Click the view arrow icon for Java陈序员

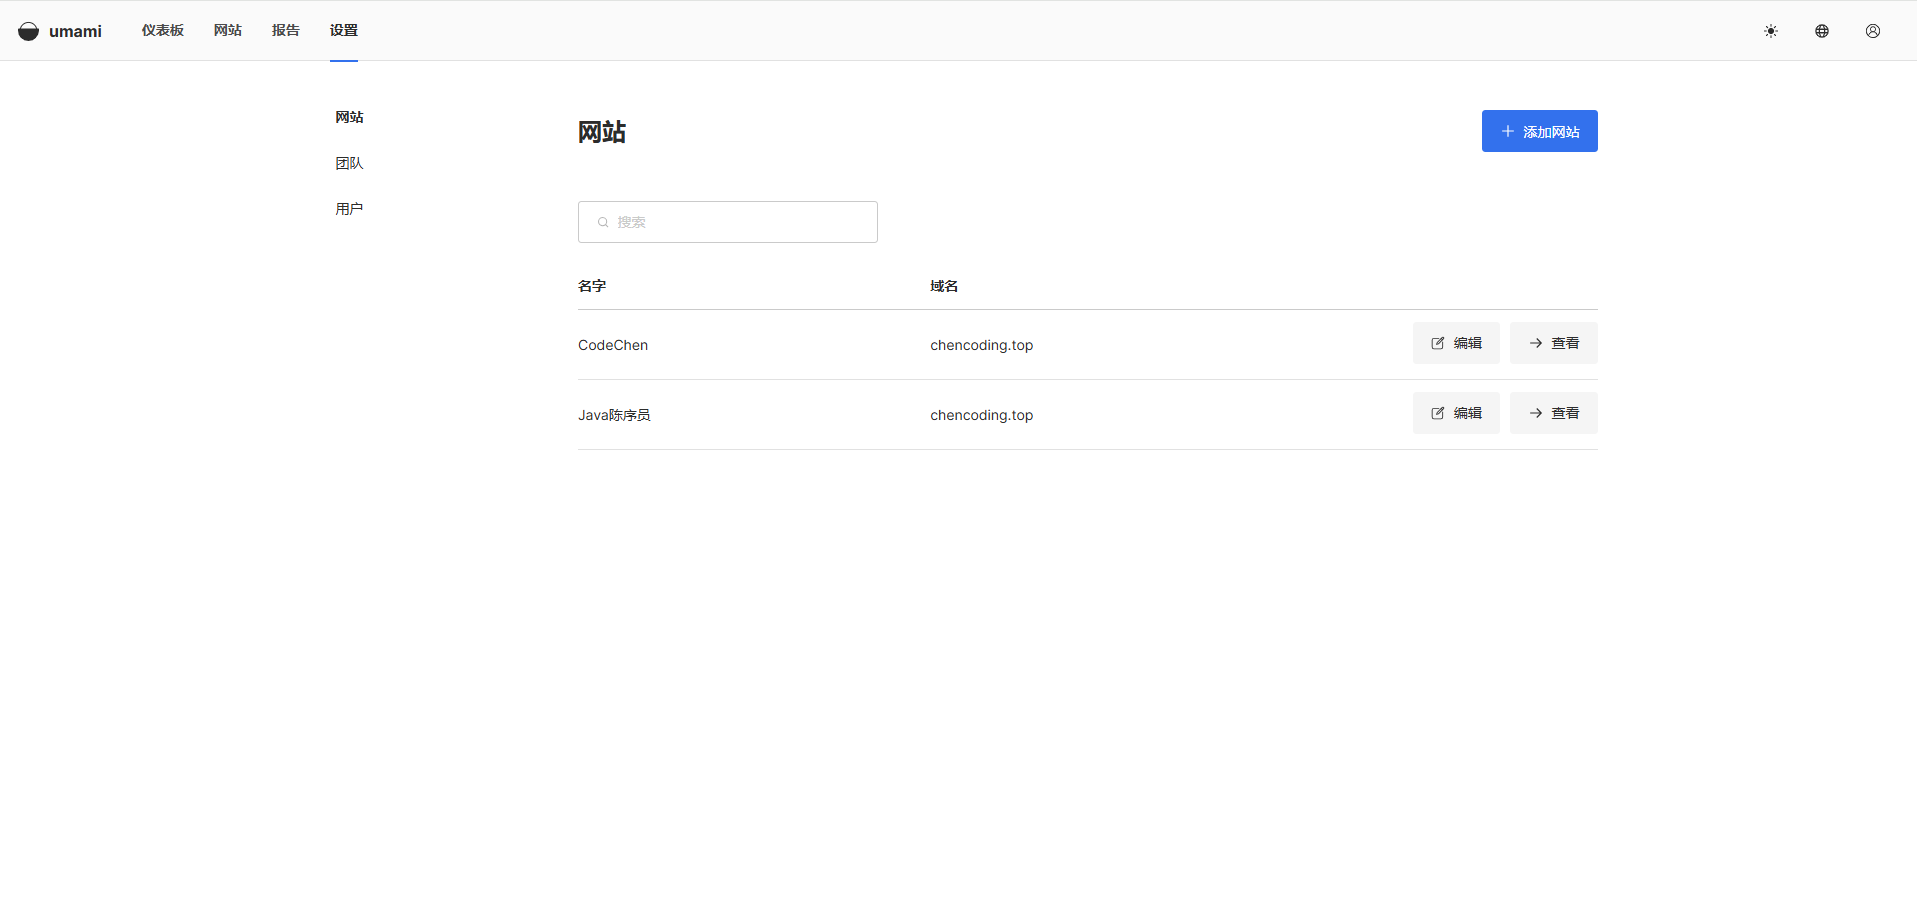pyautogui.click(x=1535, y=413)
